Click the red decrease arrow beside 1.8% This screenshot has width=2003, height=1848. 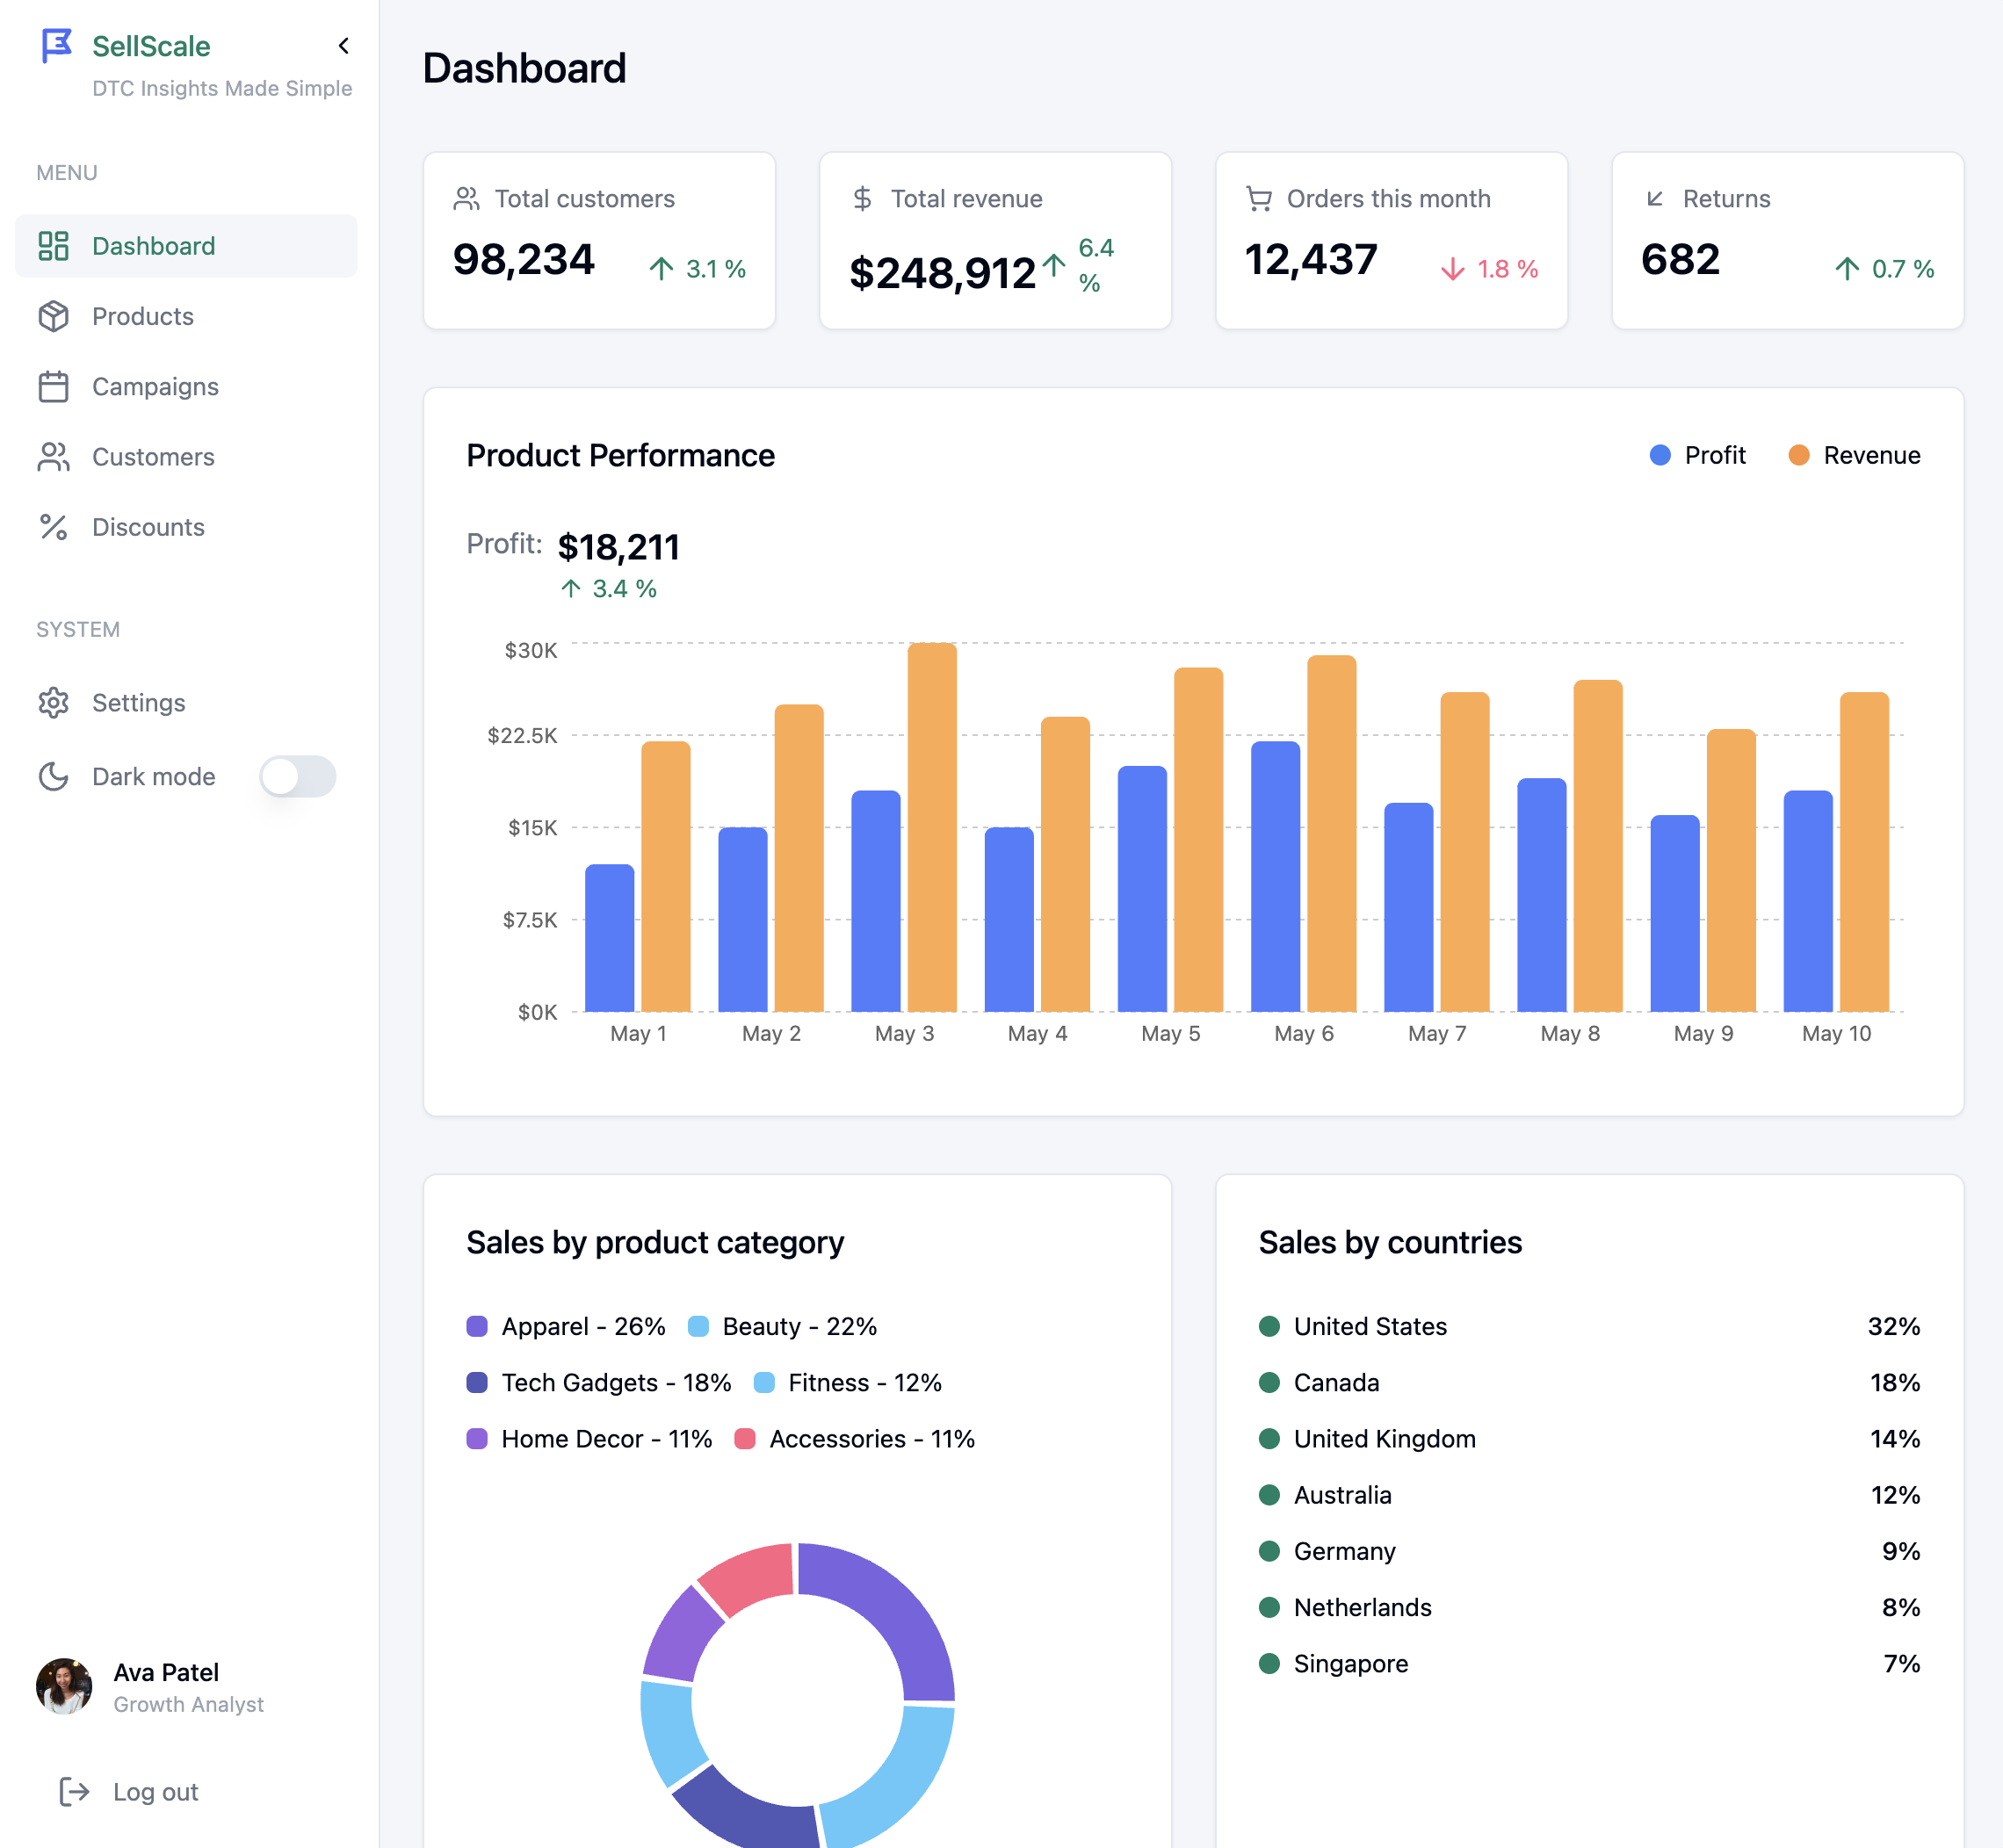coord(1452,268)
